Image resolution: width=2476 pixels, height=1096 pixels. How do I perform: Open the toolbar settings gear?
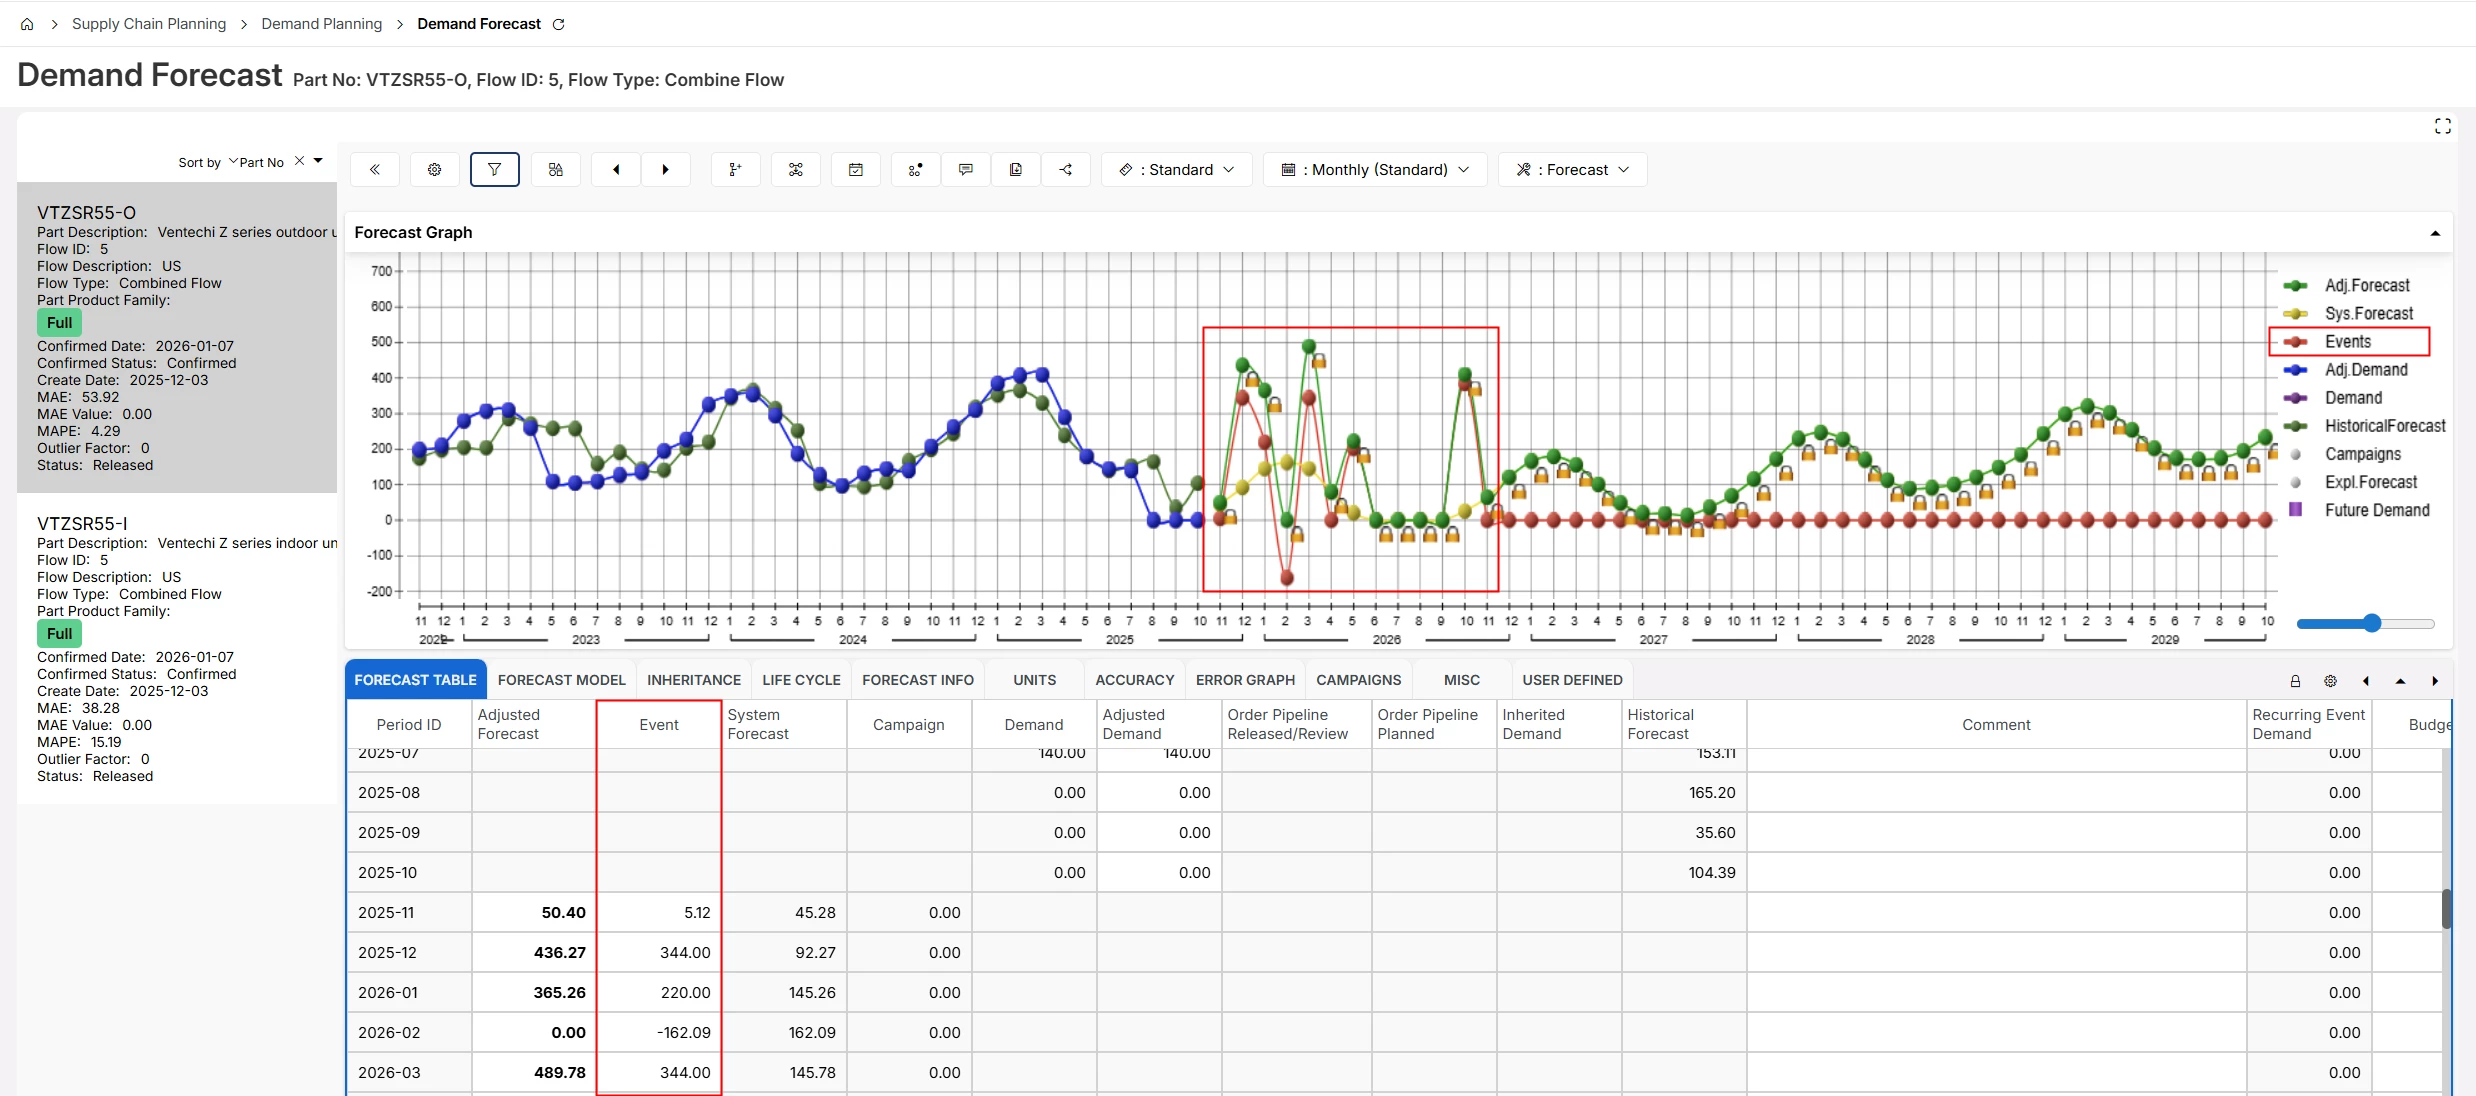click(x=434, y=170)
